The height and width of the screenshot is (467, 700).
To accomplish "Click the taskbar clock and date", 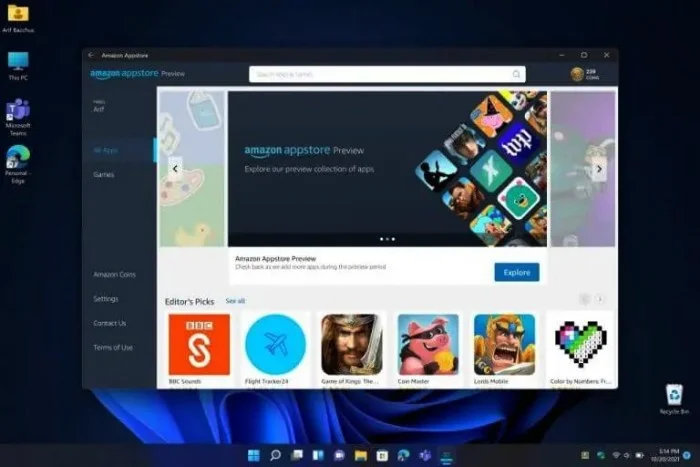I will pos(665,455).
